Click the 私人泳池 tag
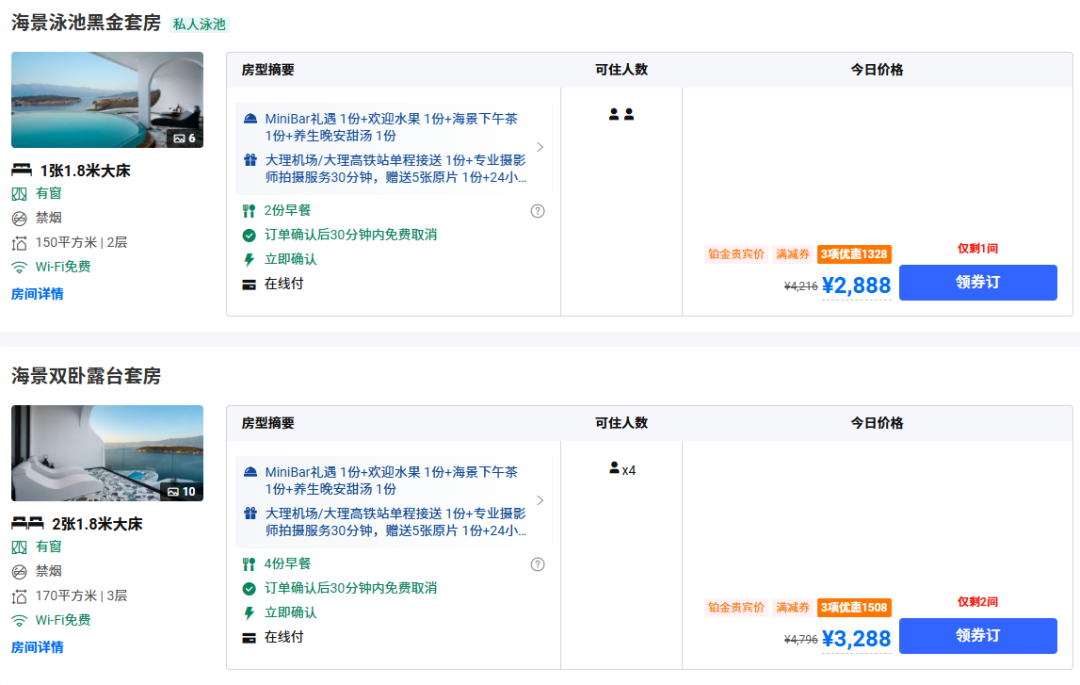This screenshot has width=1080, height=685. [x=199, y=24]
